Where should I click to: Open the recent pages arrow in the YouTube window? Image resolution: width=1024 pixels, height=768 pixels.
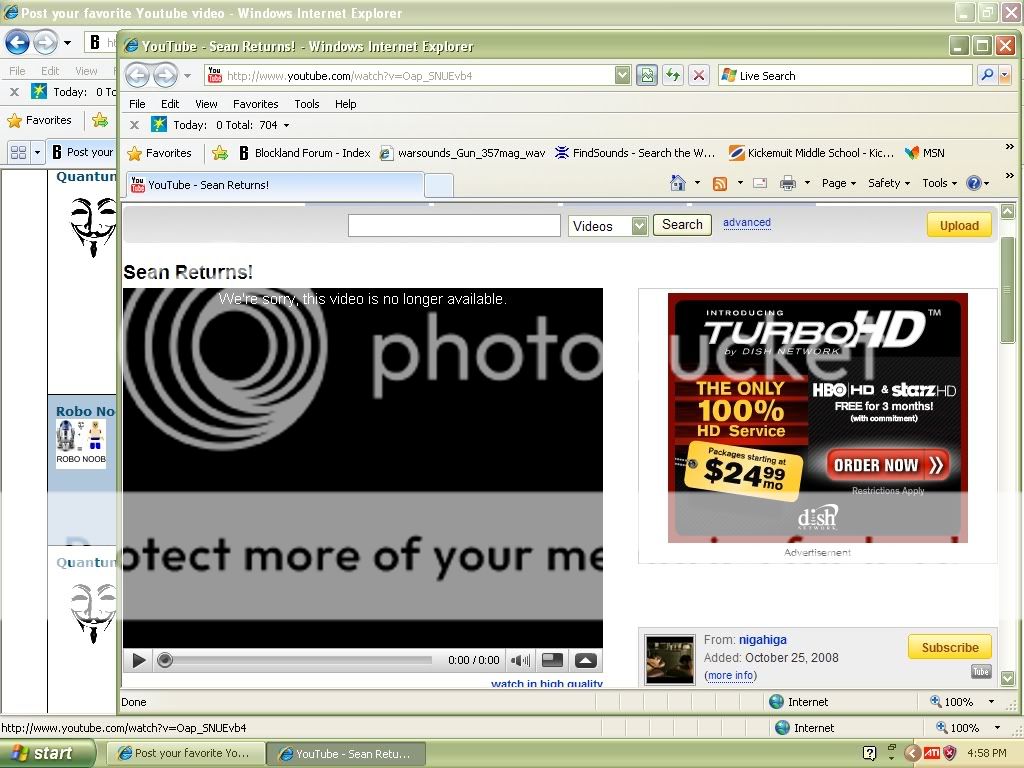(x=187, y=76)
